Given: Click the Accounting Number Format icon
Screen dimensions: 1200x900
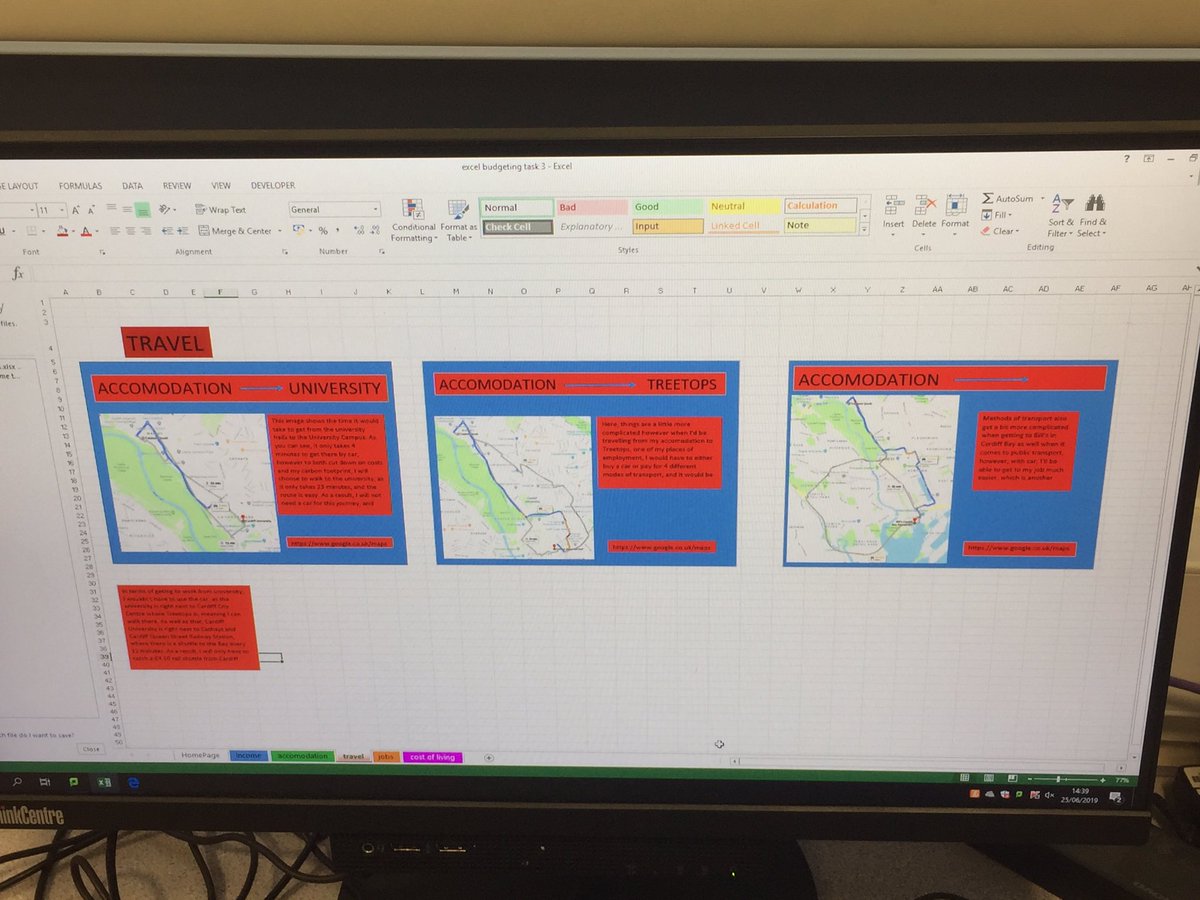Looking at the screenshot, I should (x=297, y=230).
